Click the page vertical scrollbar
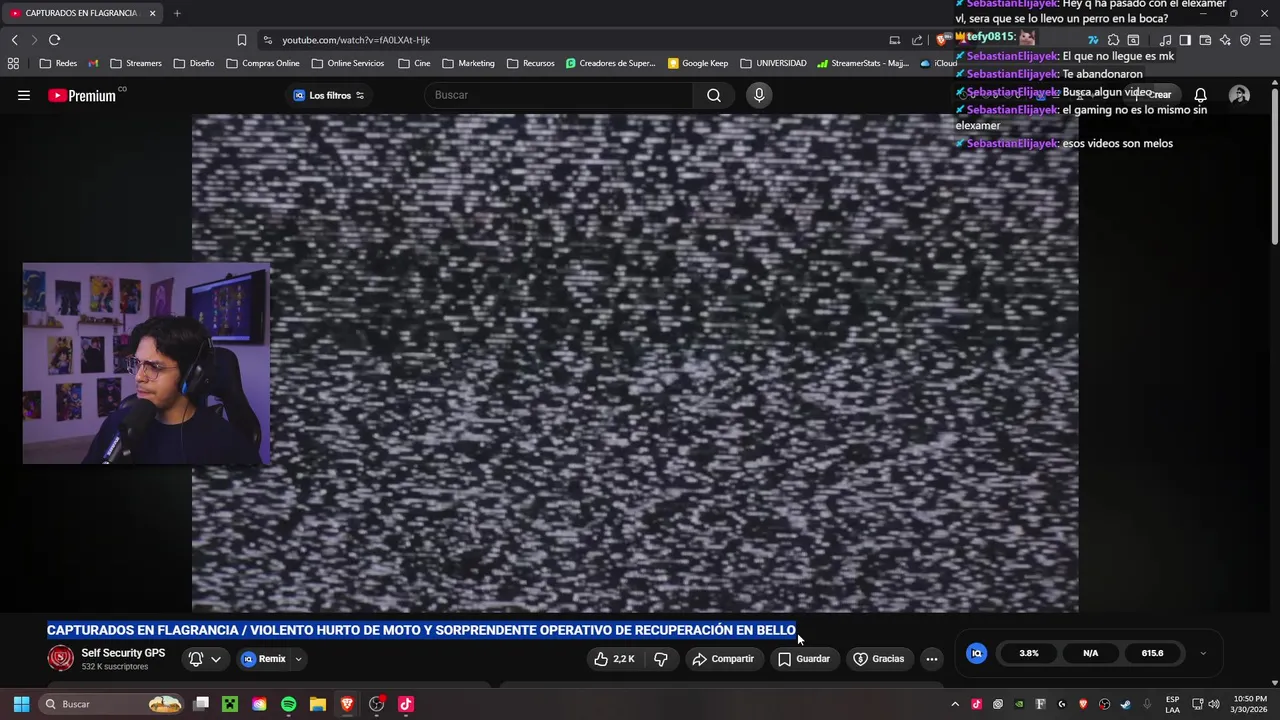Screen dimensions: 1280x720 tap(1275, 165)
